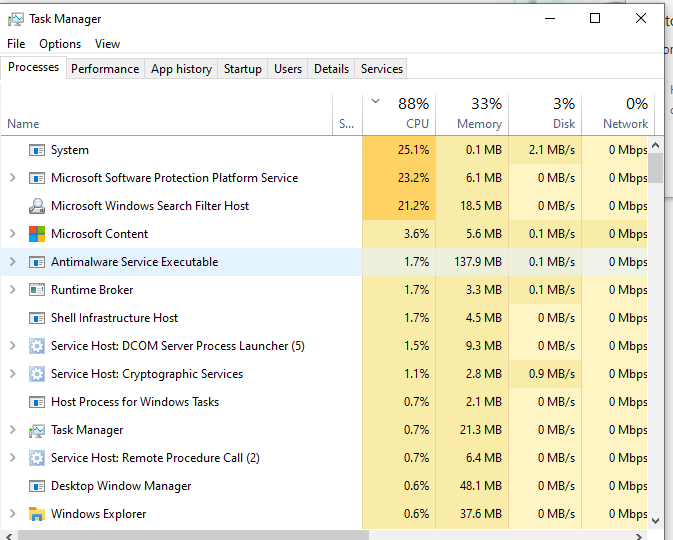Click the Windows Explorer folder icon

coord(37,514)
